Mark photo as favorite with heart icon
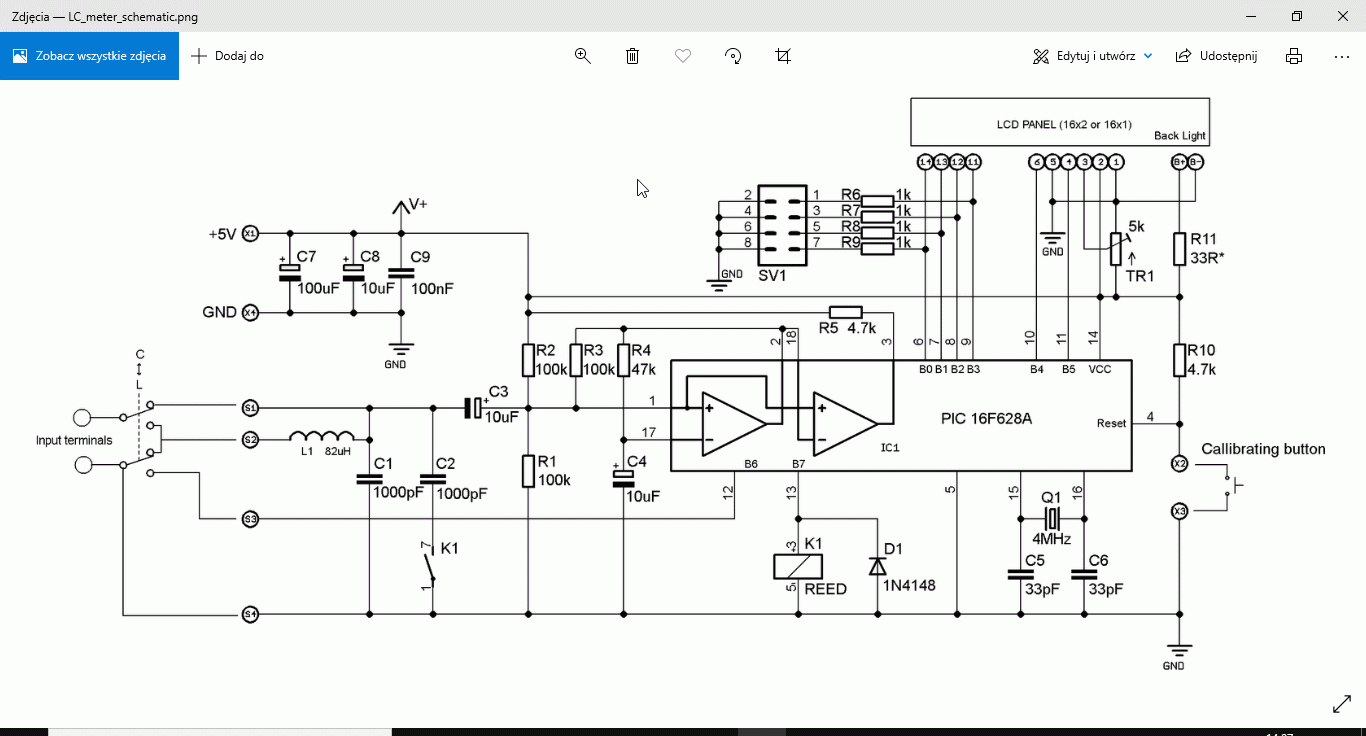The width and height of the screenshot is (1366, 736). tap(683, 56)
